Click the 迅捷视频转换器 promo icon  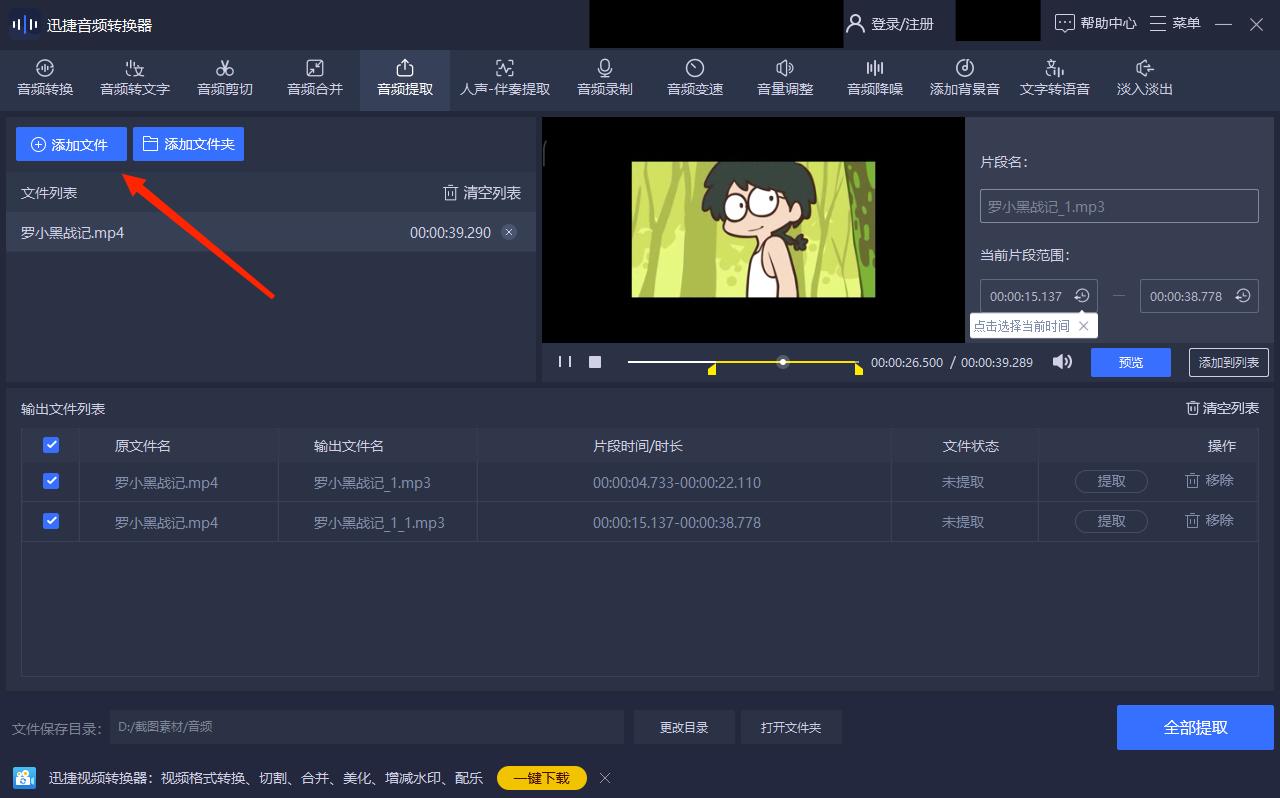(x=25, y=778)
